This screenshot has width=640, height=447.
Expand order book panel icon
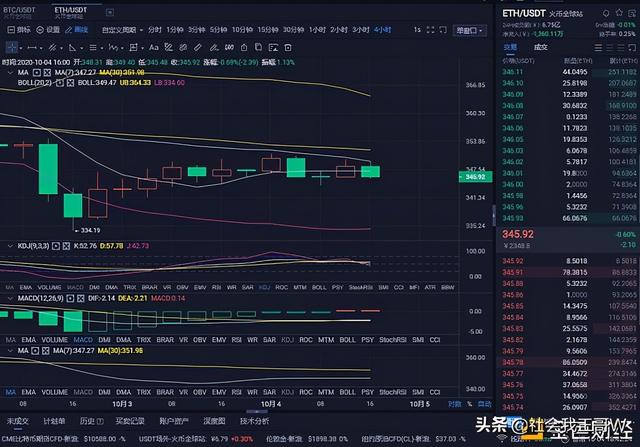pos(632,48)
